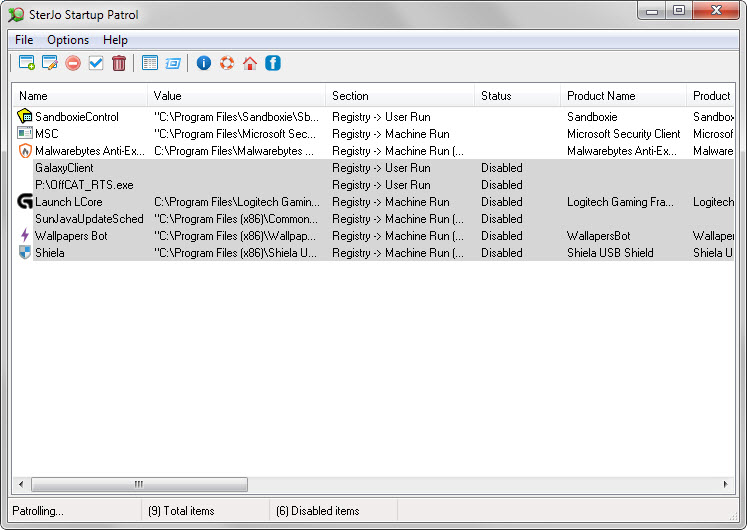Select the Wallpapers Bot name text
Screen dimensions: 747x530
71,236
